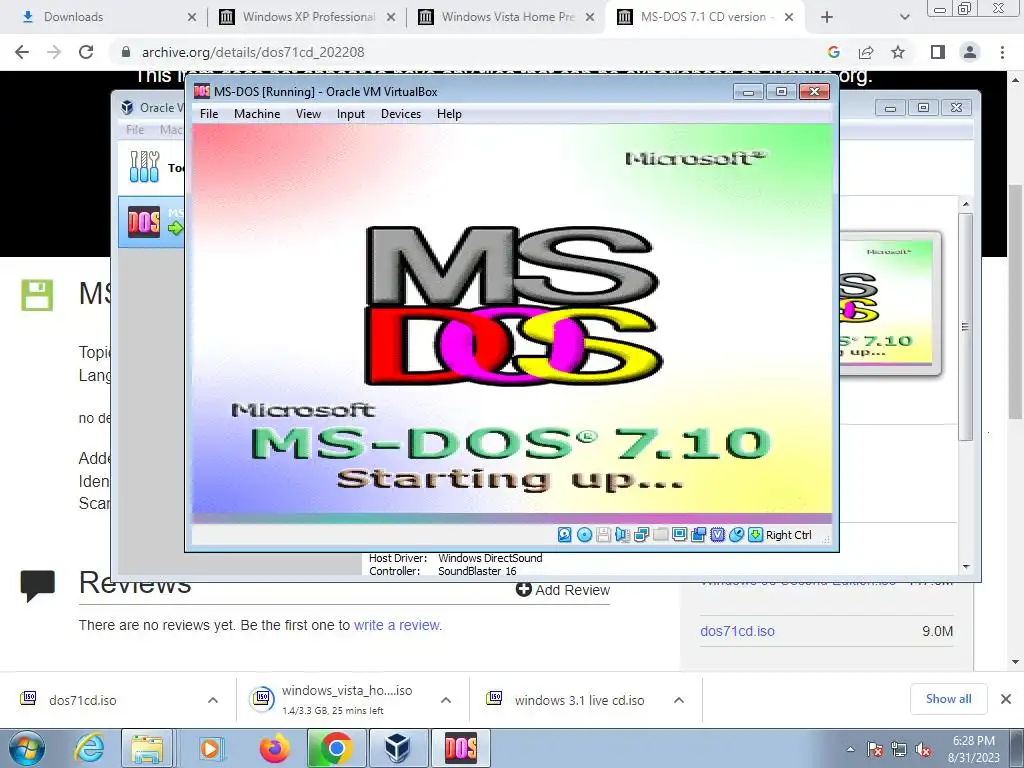Close the Windows Vista Home Pre tab
The height and width of the screenshot is (768, 1024).
[590, 17]
